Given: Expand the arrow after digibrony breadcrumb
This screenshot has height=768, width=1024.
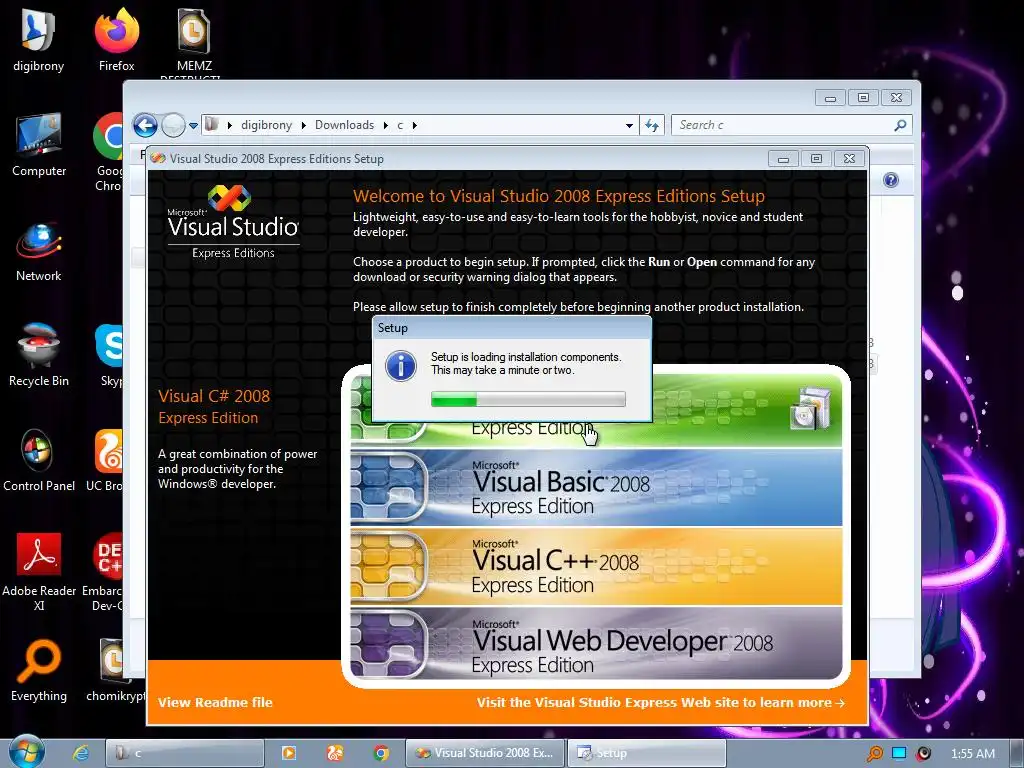Looking at the screenshot, I should point(304,125).
